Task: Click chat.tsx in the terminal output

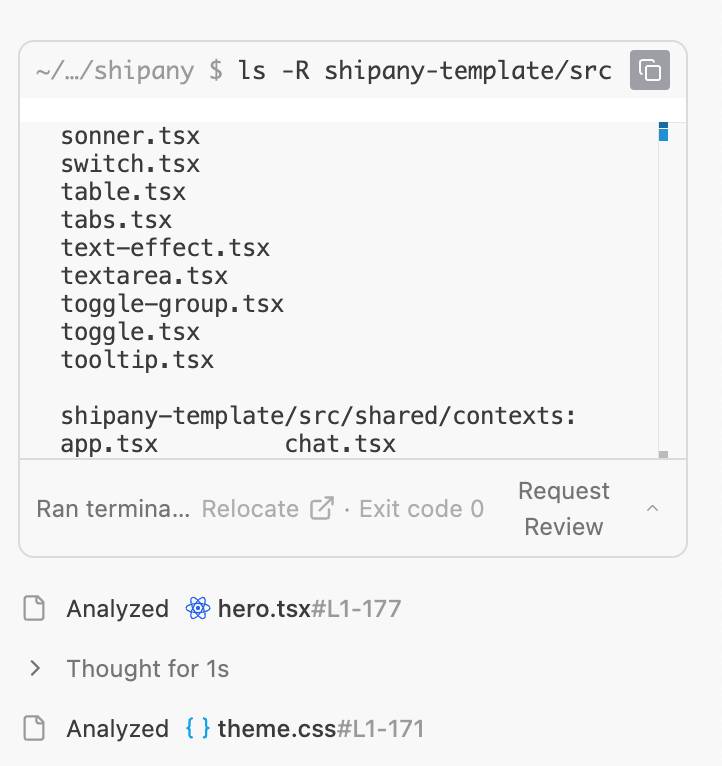Action: point(340,443)
